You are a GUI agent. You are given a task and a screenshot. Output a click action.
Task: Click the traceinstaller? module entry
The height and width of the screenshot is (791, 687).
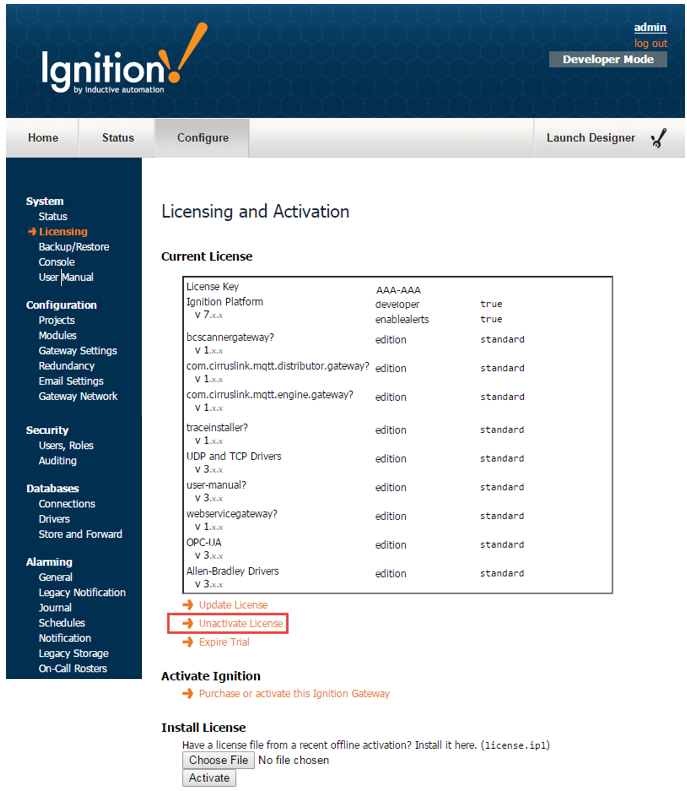click(x=217, y=427)
